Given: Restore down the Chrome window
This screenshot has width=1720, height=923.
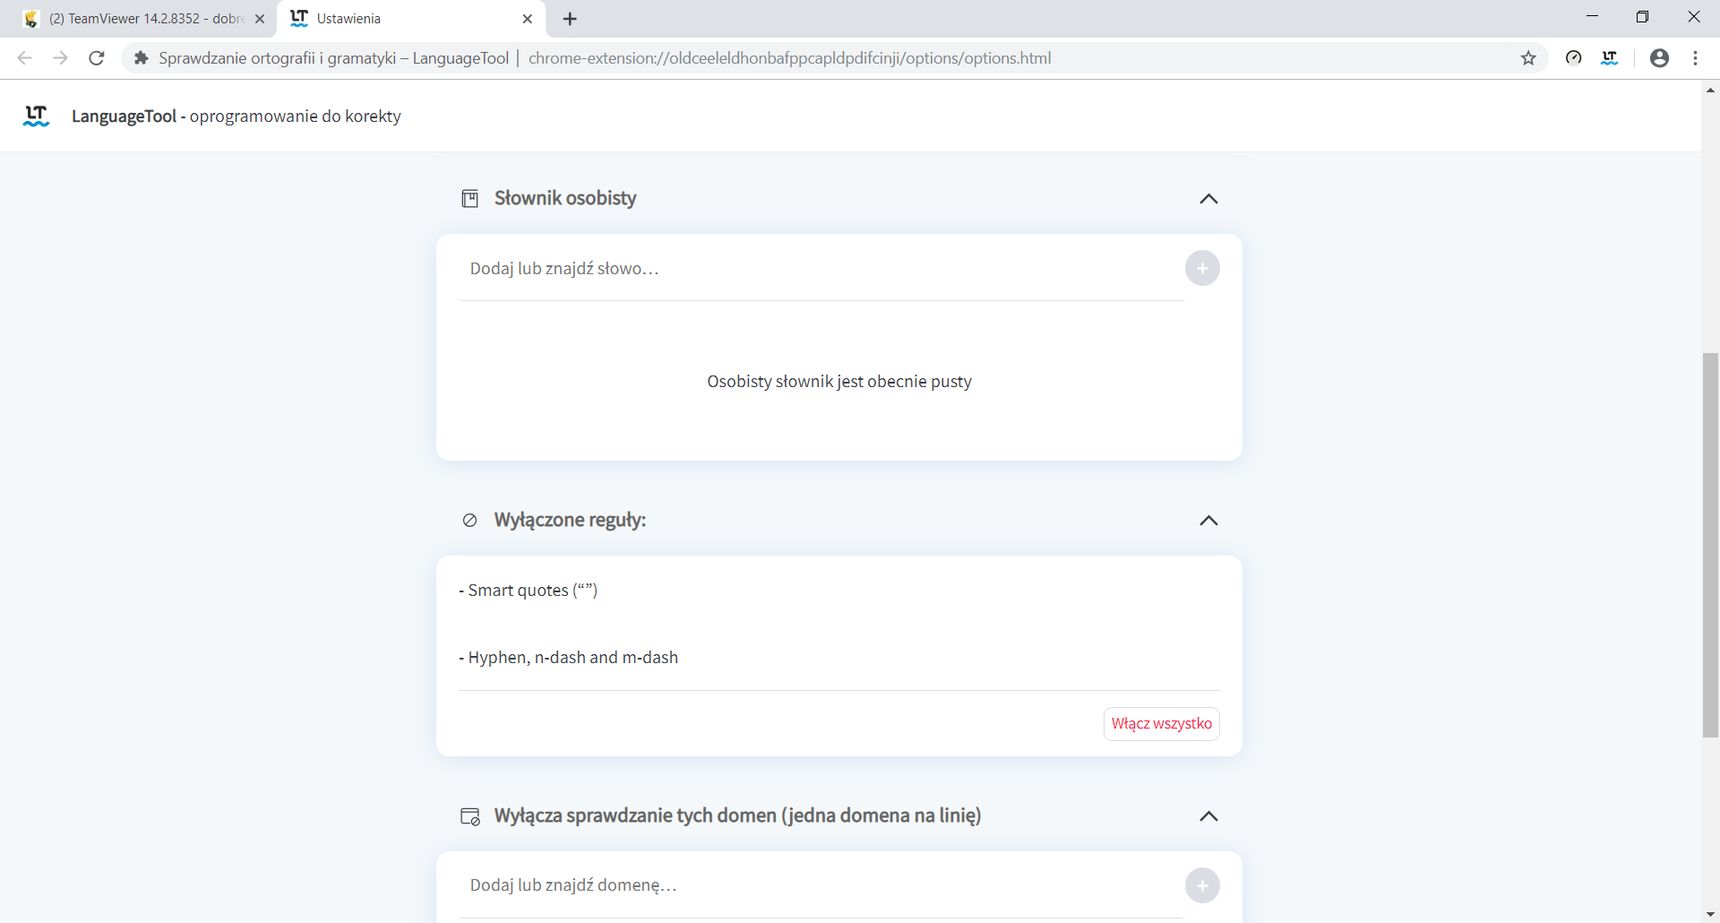Looking at the screenshot, I should 1642,17.
